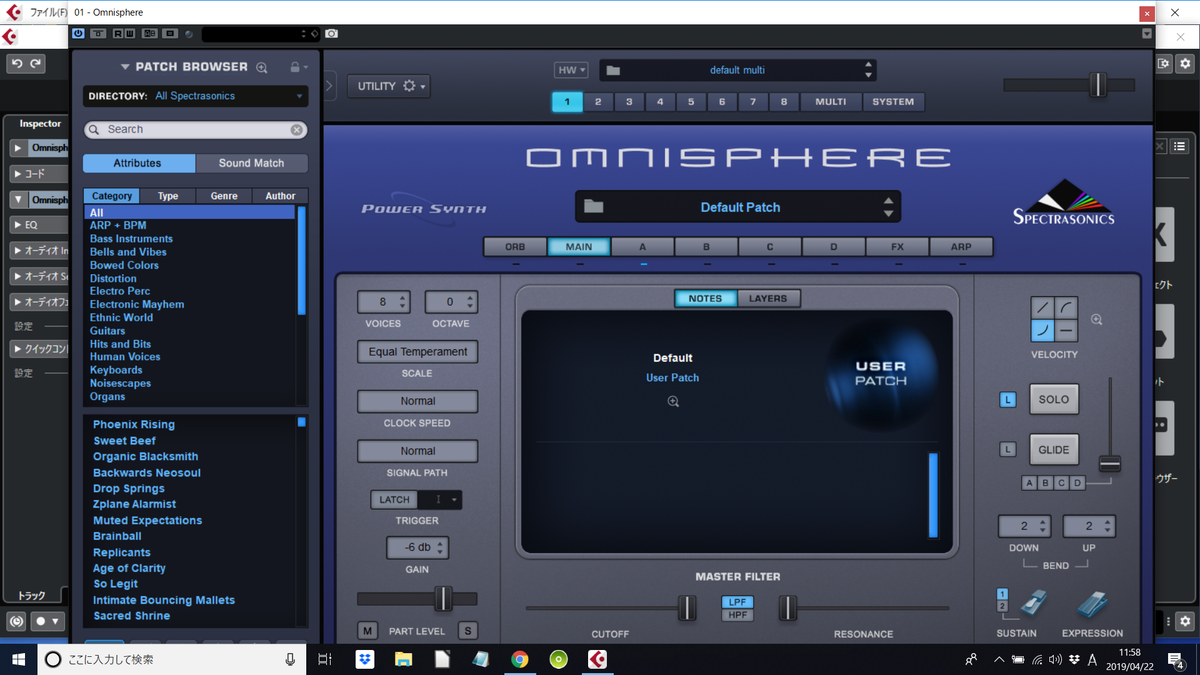Toggle the L legato beside Solo
This screenshot has width=1200, height=675.
click(x=1008, y=400)
